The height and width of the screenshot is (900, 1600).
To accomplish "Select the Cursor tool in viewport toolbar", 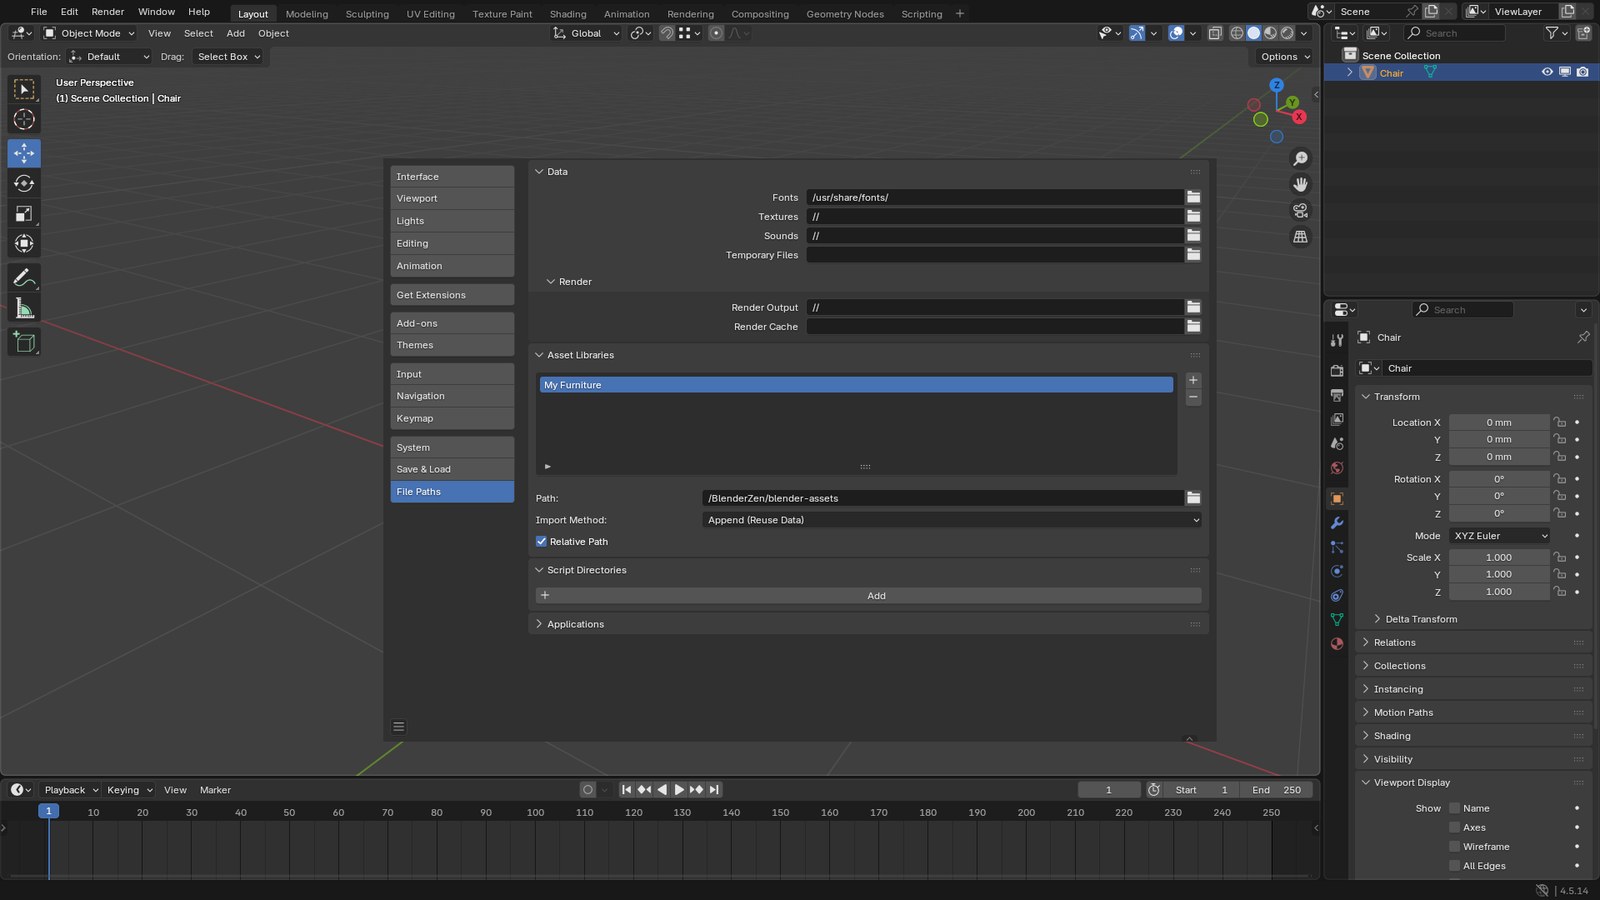I will coord(24,119).
